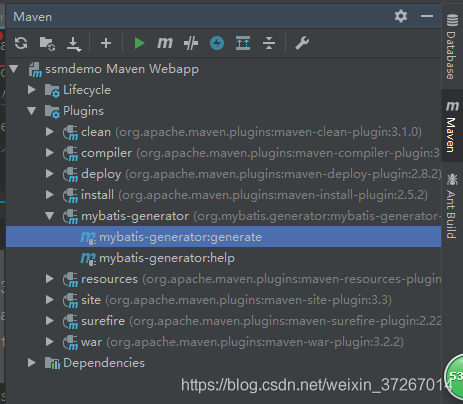Expand the resources plugin node
The height and width of the screenshot is (404, 463).
(50, 279)
